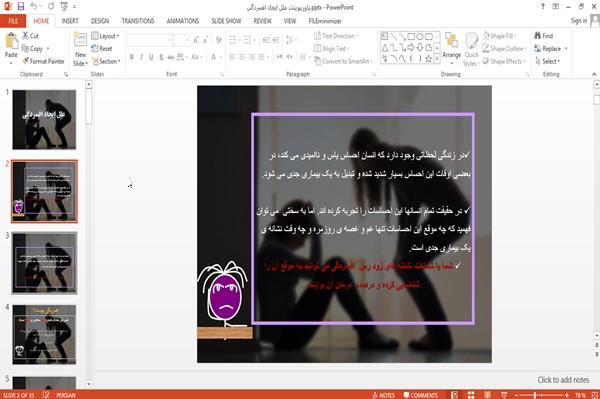Save the presentation with the floppy icon
This screenshot has width=600, height=399.
(x=21, y=7)
